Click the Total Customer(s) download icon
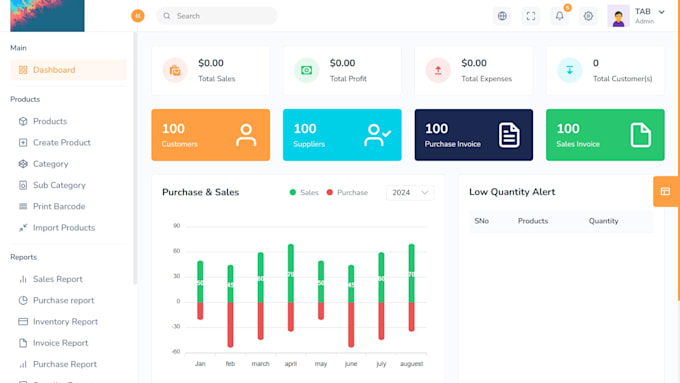680x383 pixels. tap(569, 70)
